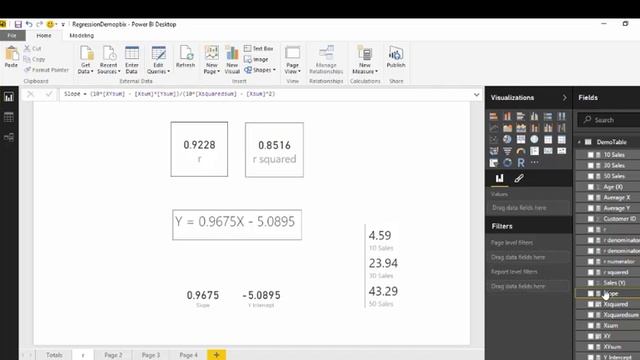
Task: Tick the 30 Sales field checkbox
Action: pos(591,165)
